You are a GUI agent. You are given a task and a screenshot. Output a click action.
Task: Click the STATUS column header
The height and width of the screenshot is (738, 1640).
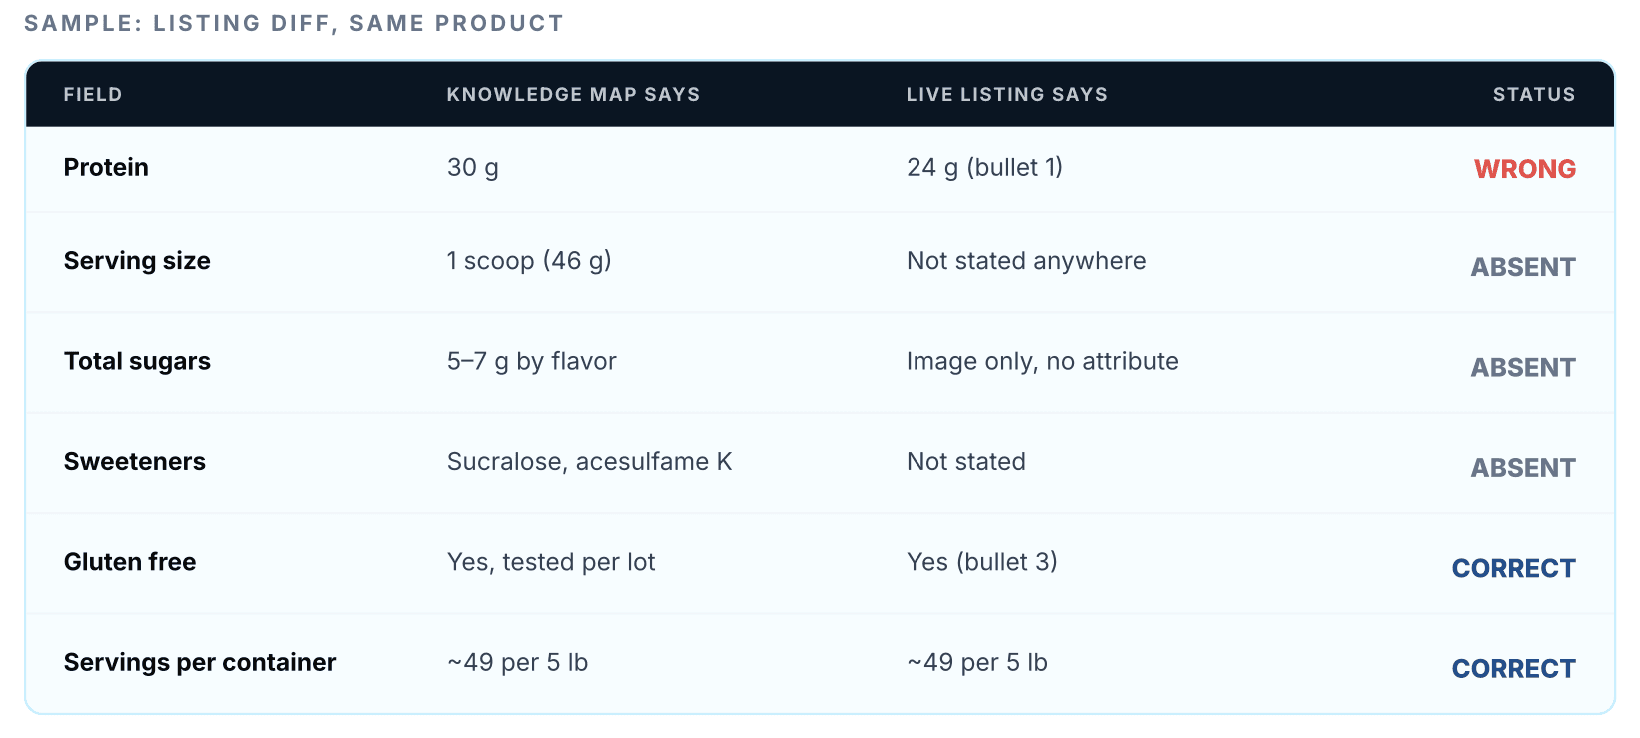(1534, 95)
